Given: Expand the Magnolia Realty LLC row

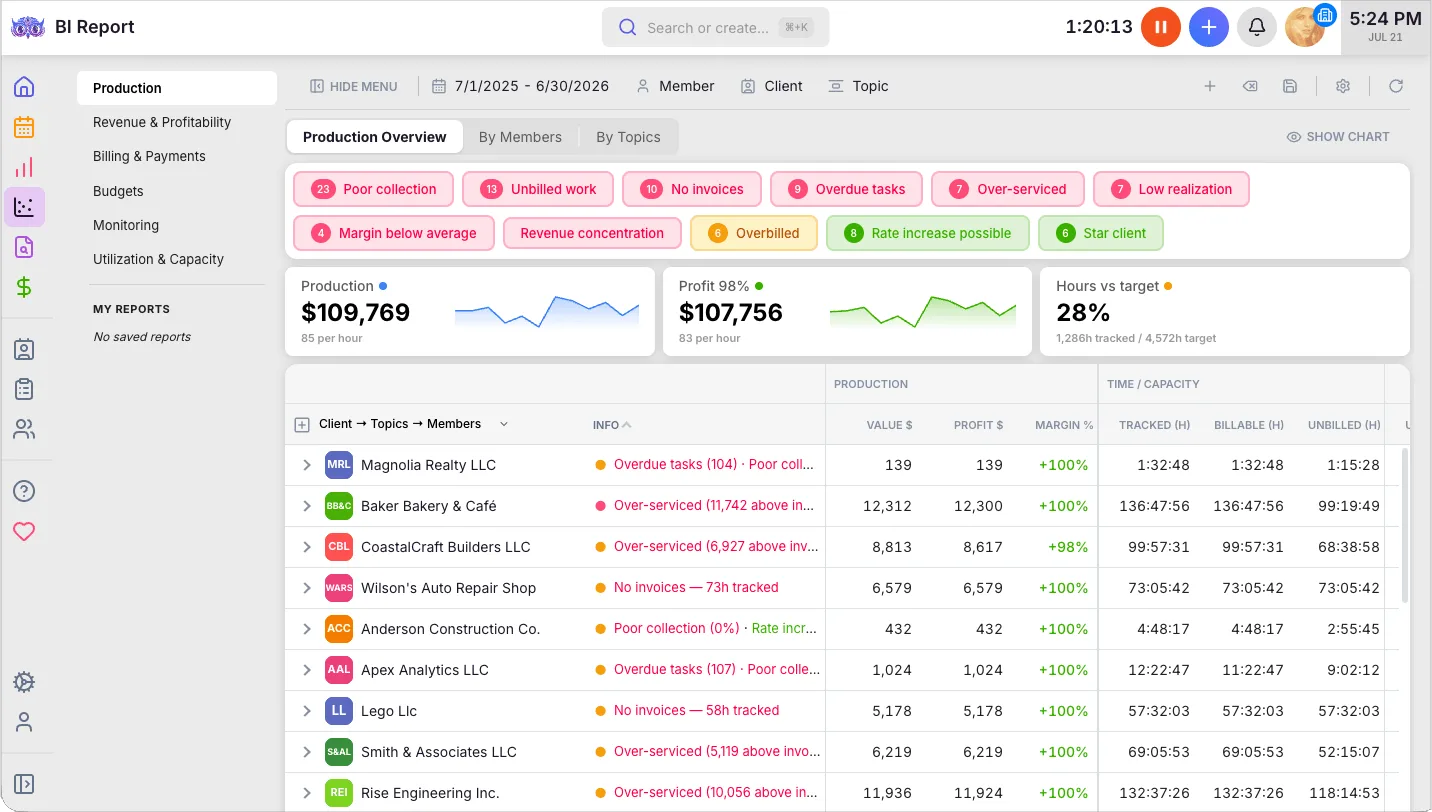Looking at the screenshot, I should [x=307, y=465].
